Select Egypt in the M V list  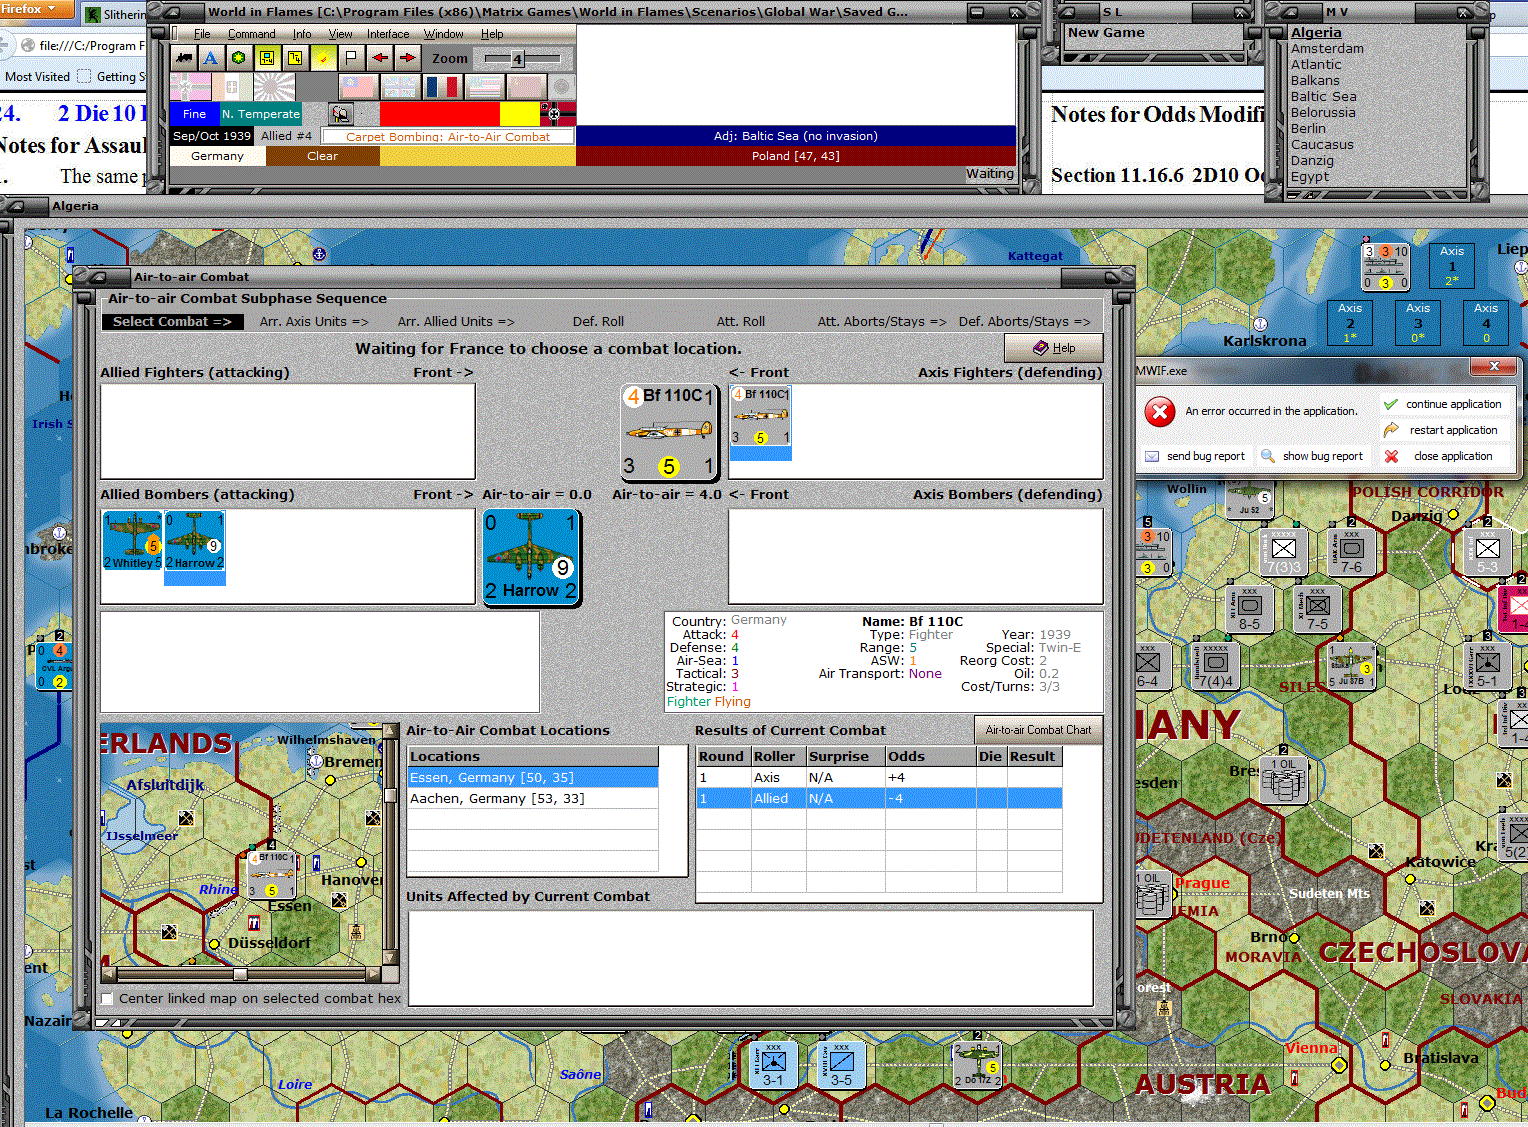tap(1310, 177)
